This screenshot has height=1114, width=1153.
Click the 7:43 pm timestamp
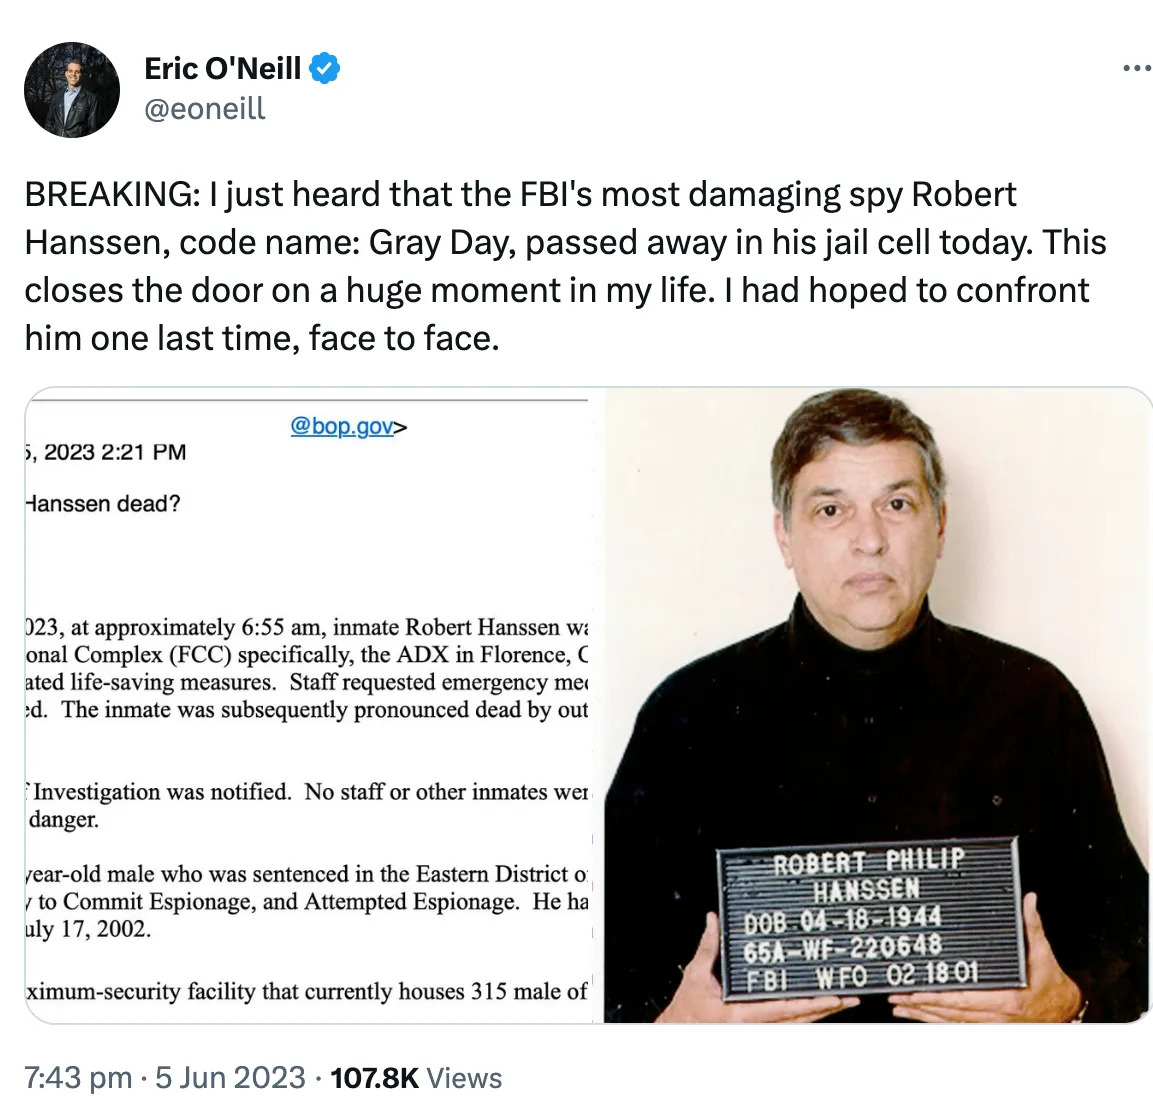coord(78,1077)
